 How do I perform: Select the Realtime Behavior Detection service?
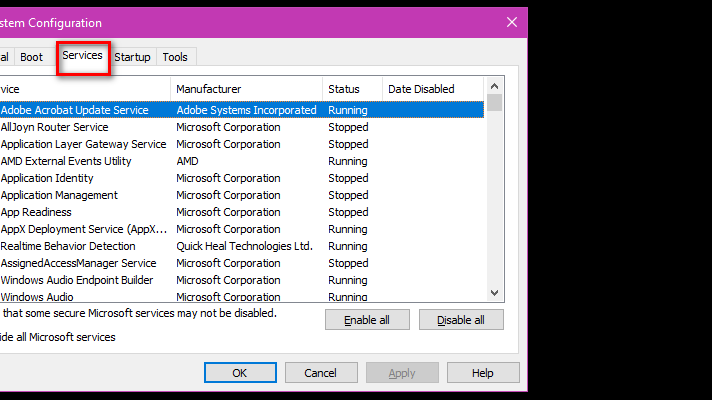(242, 246)
